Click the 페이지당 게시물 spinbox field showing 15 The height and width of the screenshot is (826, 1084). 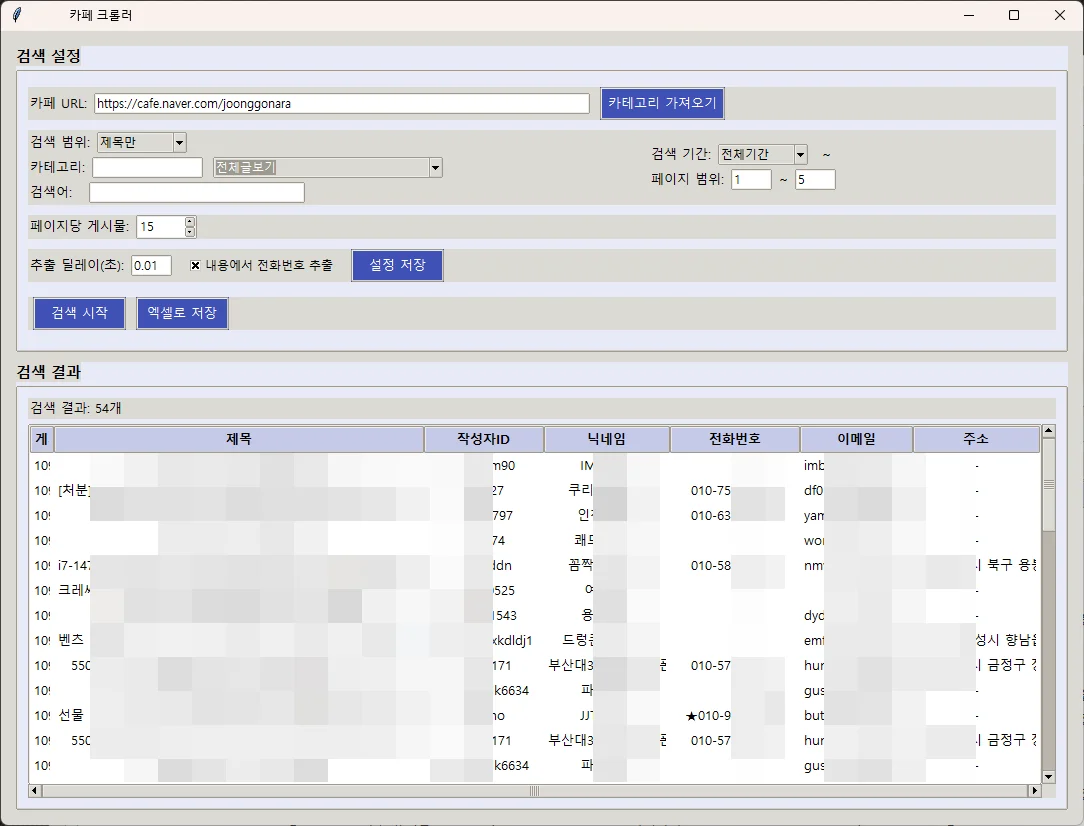[161, 227]
